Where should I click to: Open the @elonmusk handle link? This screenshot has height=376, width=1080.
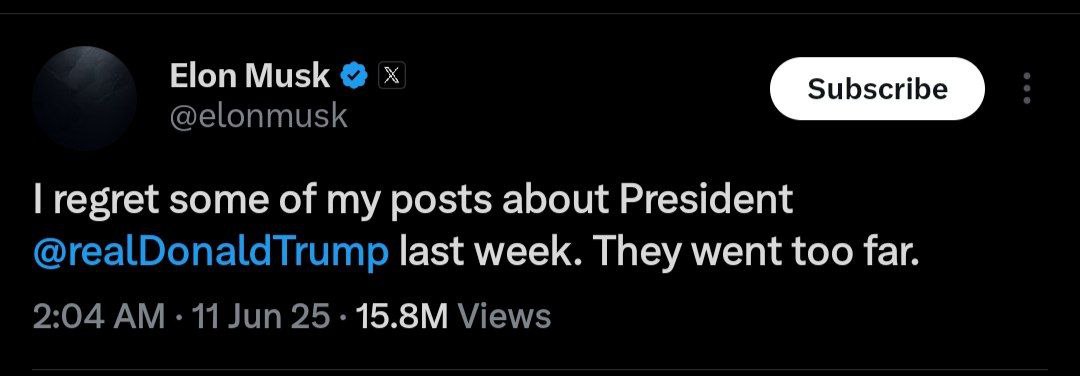click(x=258, y=117)
